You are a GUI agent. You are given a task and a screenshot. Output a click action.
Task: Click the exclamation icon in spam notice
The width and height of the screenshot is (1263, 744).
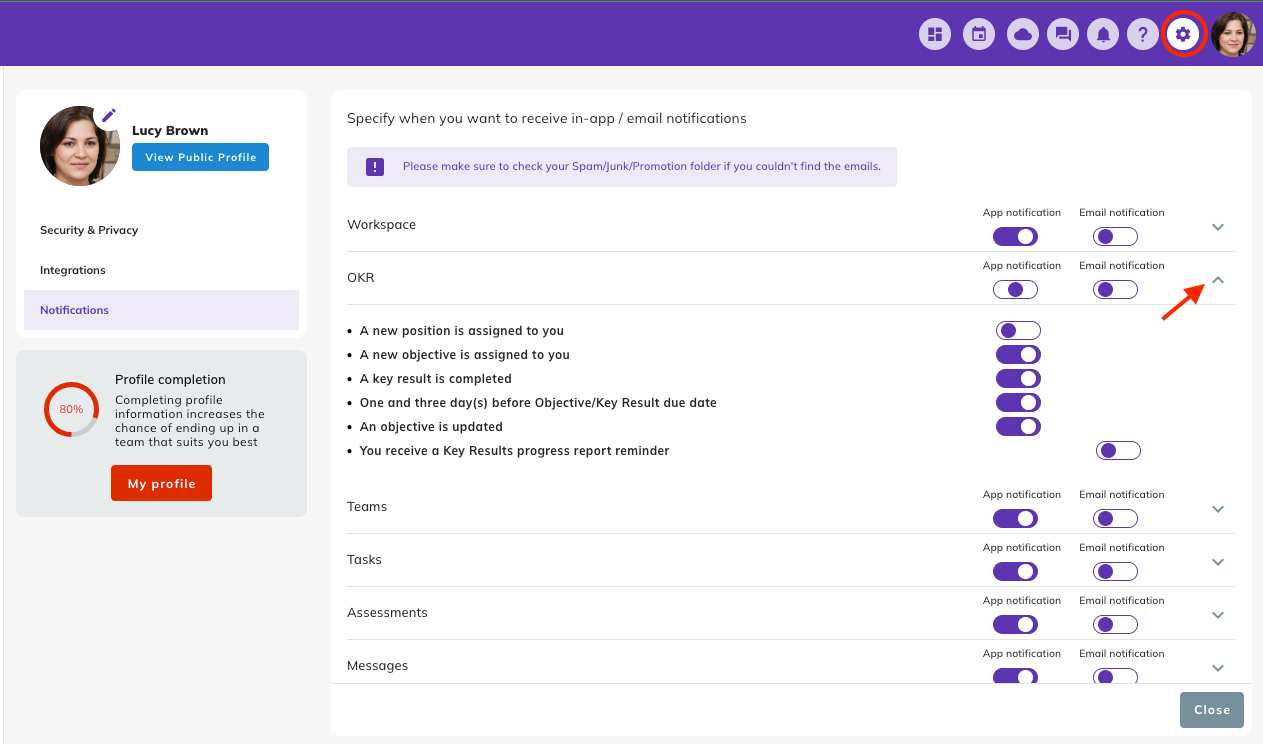point(374,167)
